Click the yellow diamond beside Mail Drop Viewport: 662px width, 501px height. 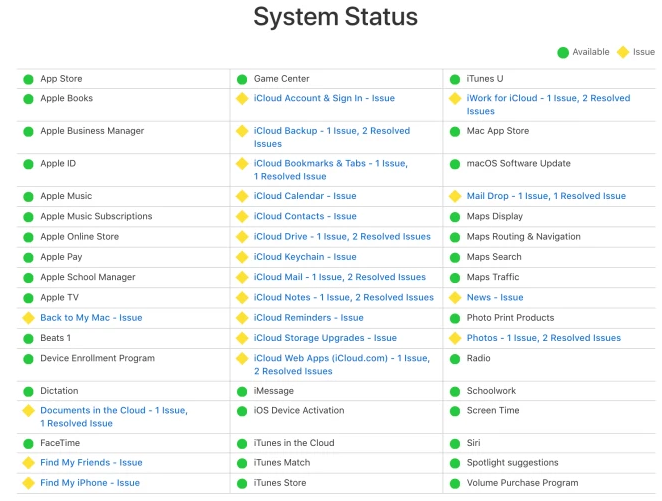coord(455,196)
